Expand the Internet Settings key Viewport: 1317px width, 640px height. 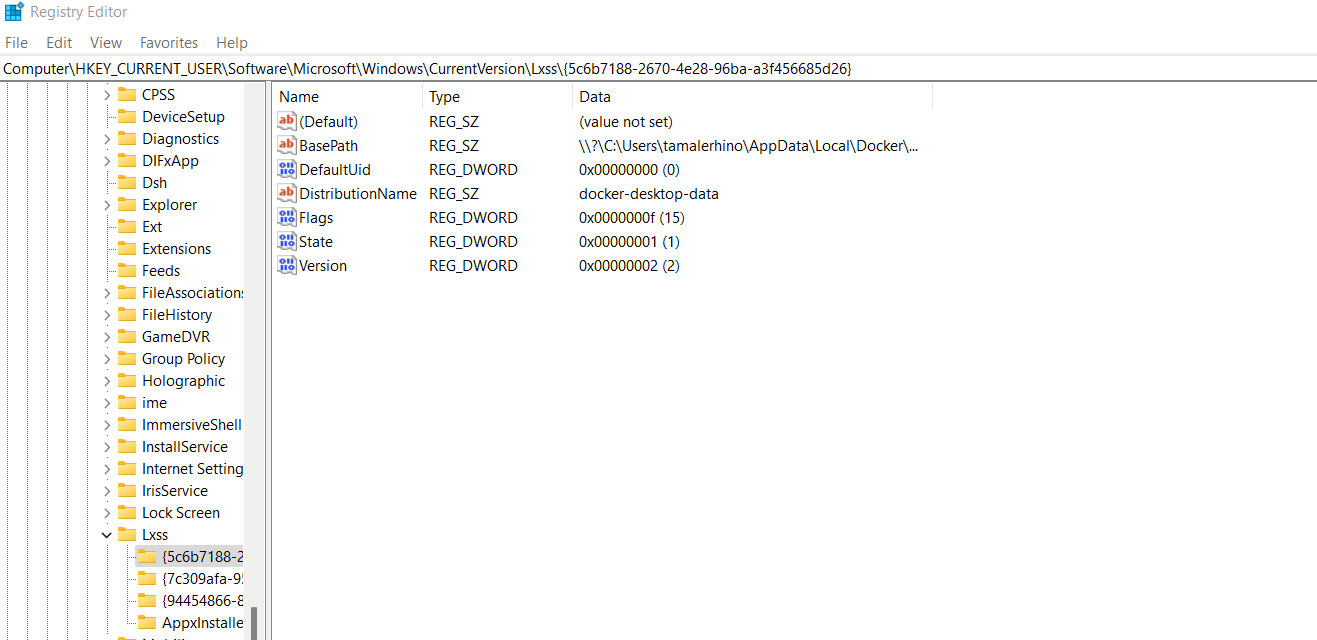coord(106,468)
